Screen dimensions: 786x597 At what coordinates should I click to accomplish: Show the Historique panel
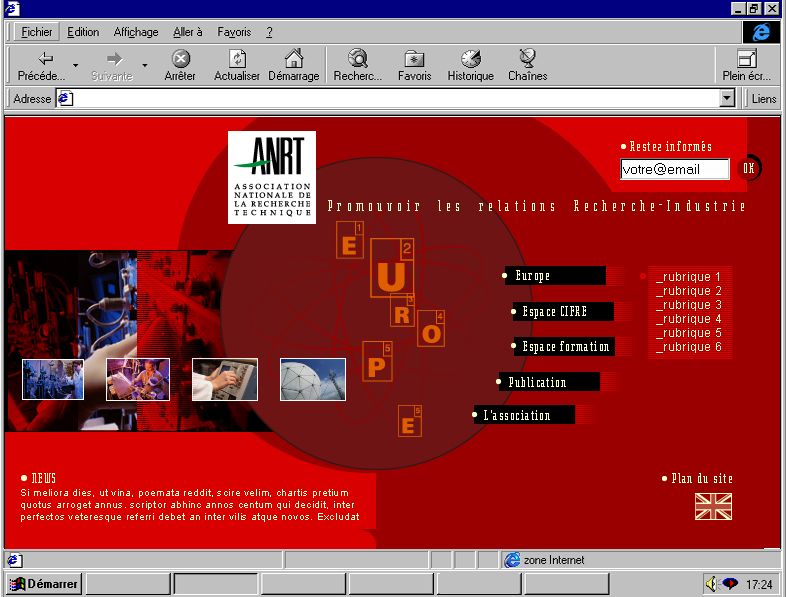coord(470,65)
